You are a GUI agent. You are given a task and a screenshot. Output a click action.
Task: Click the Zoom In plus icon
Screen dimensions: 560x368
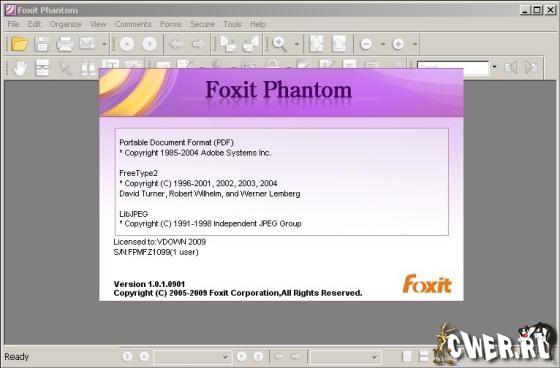coord(398,44)
